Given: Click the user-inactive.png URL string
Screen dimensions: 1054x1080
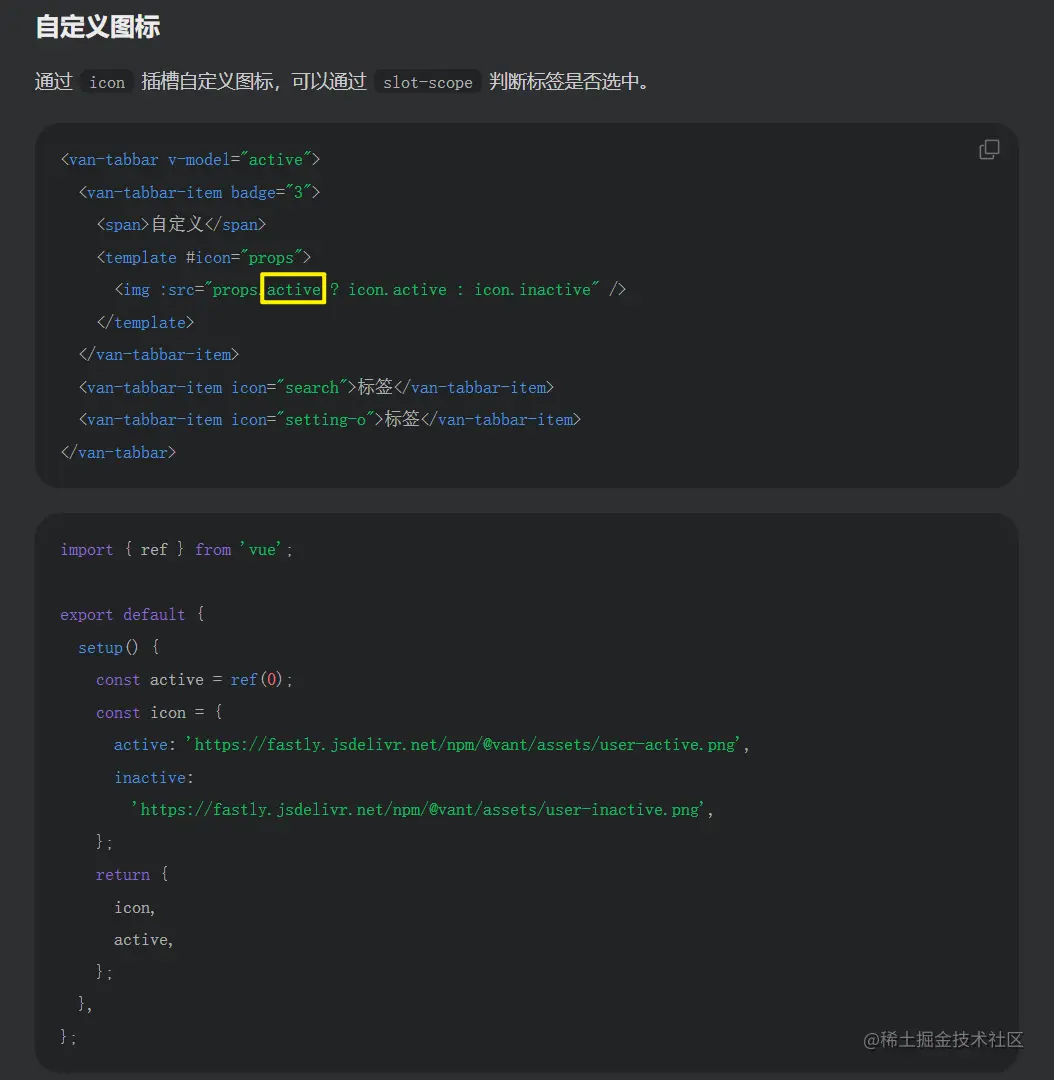Looking at the screenshot, I should pyautogui.click(x=418, y=809).
